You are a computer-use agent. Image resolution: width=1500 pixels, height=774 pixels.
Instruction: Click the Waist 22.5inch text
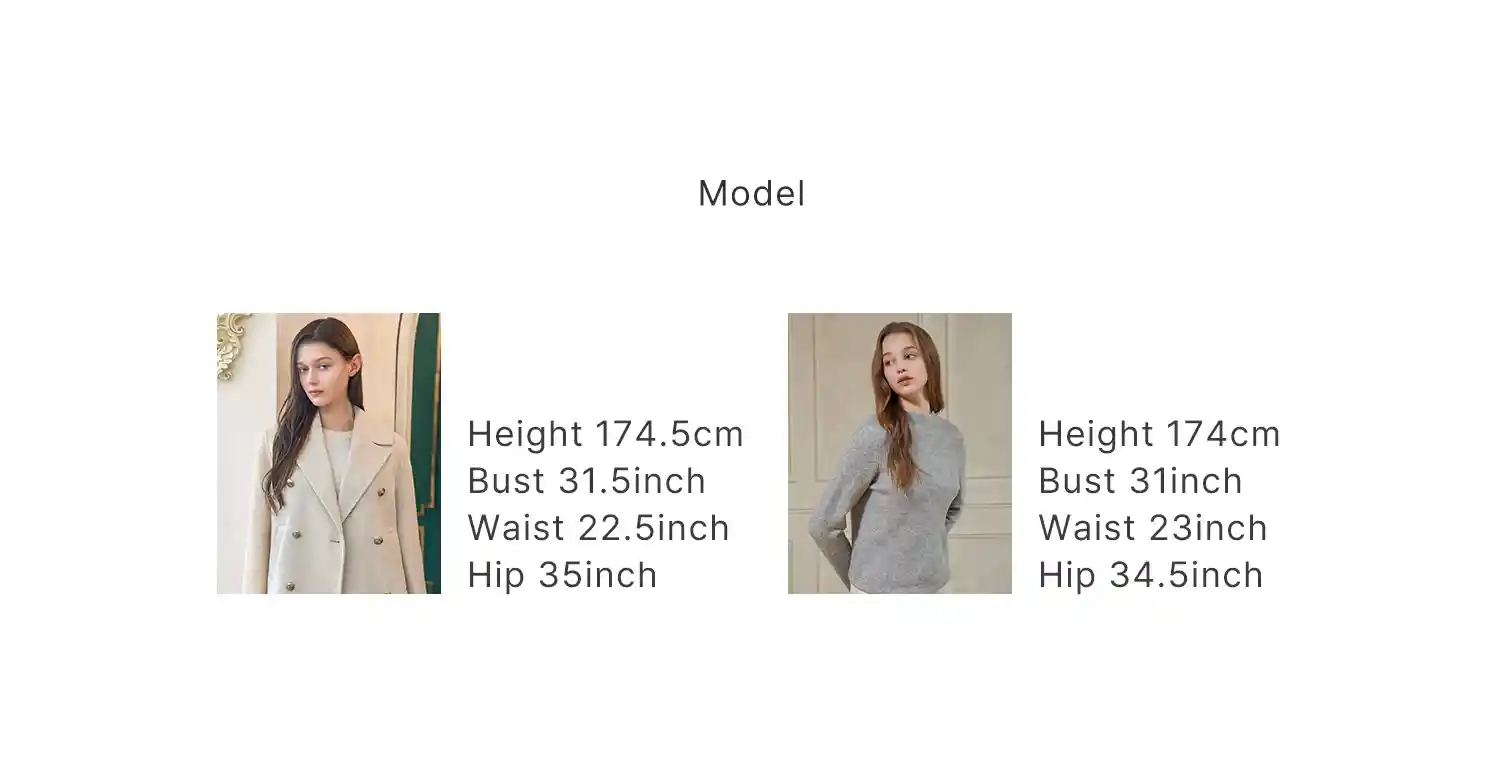[599, 528]
